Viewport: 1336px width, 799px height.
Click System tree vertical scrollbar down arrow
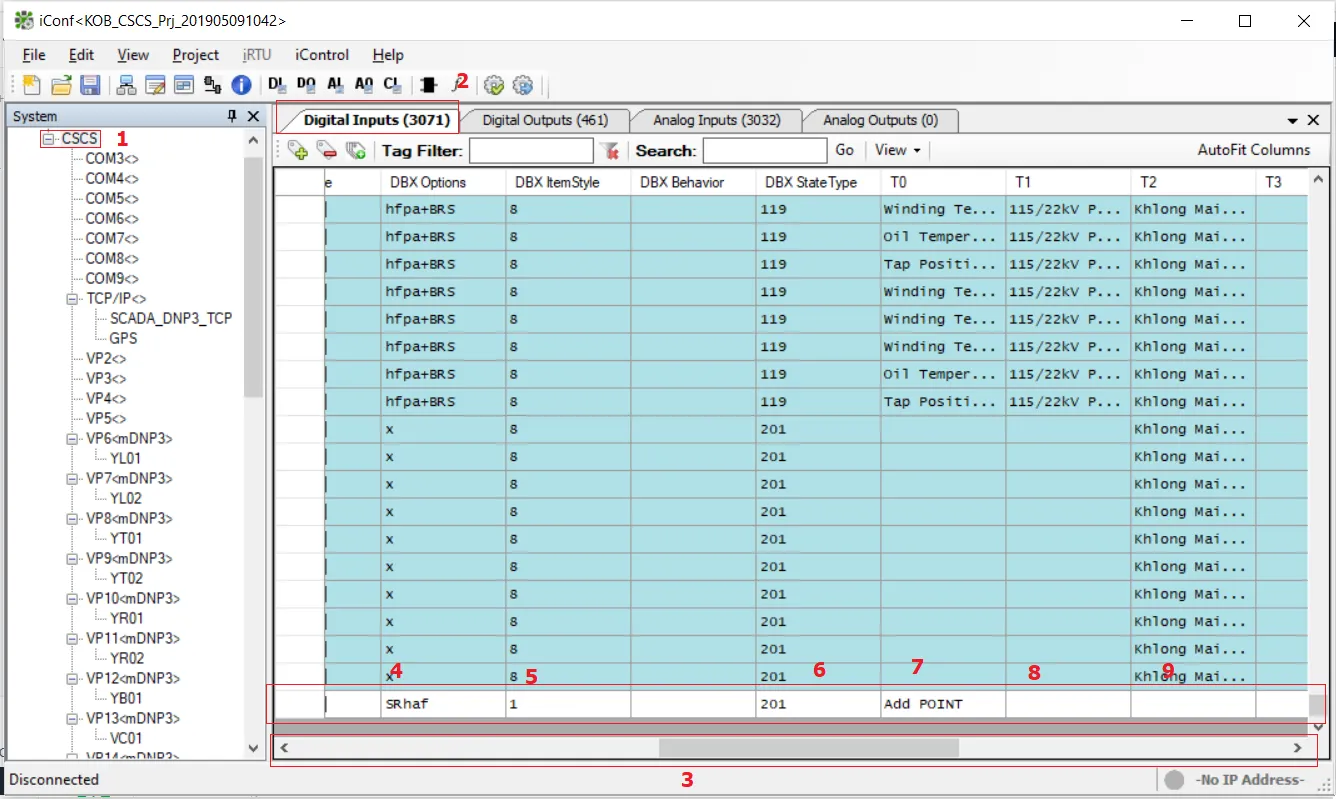pos(253,748)
